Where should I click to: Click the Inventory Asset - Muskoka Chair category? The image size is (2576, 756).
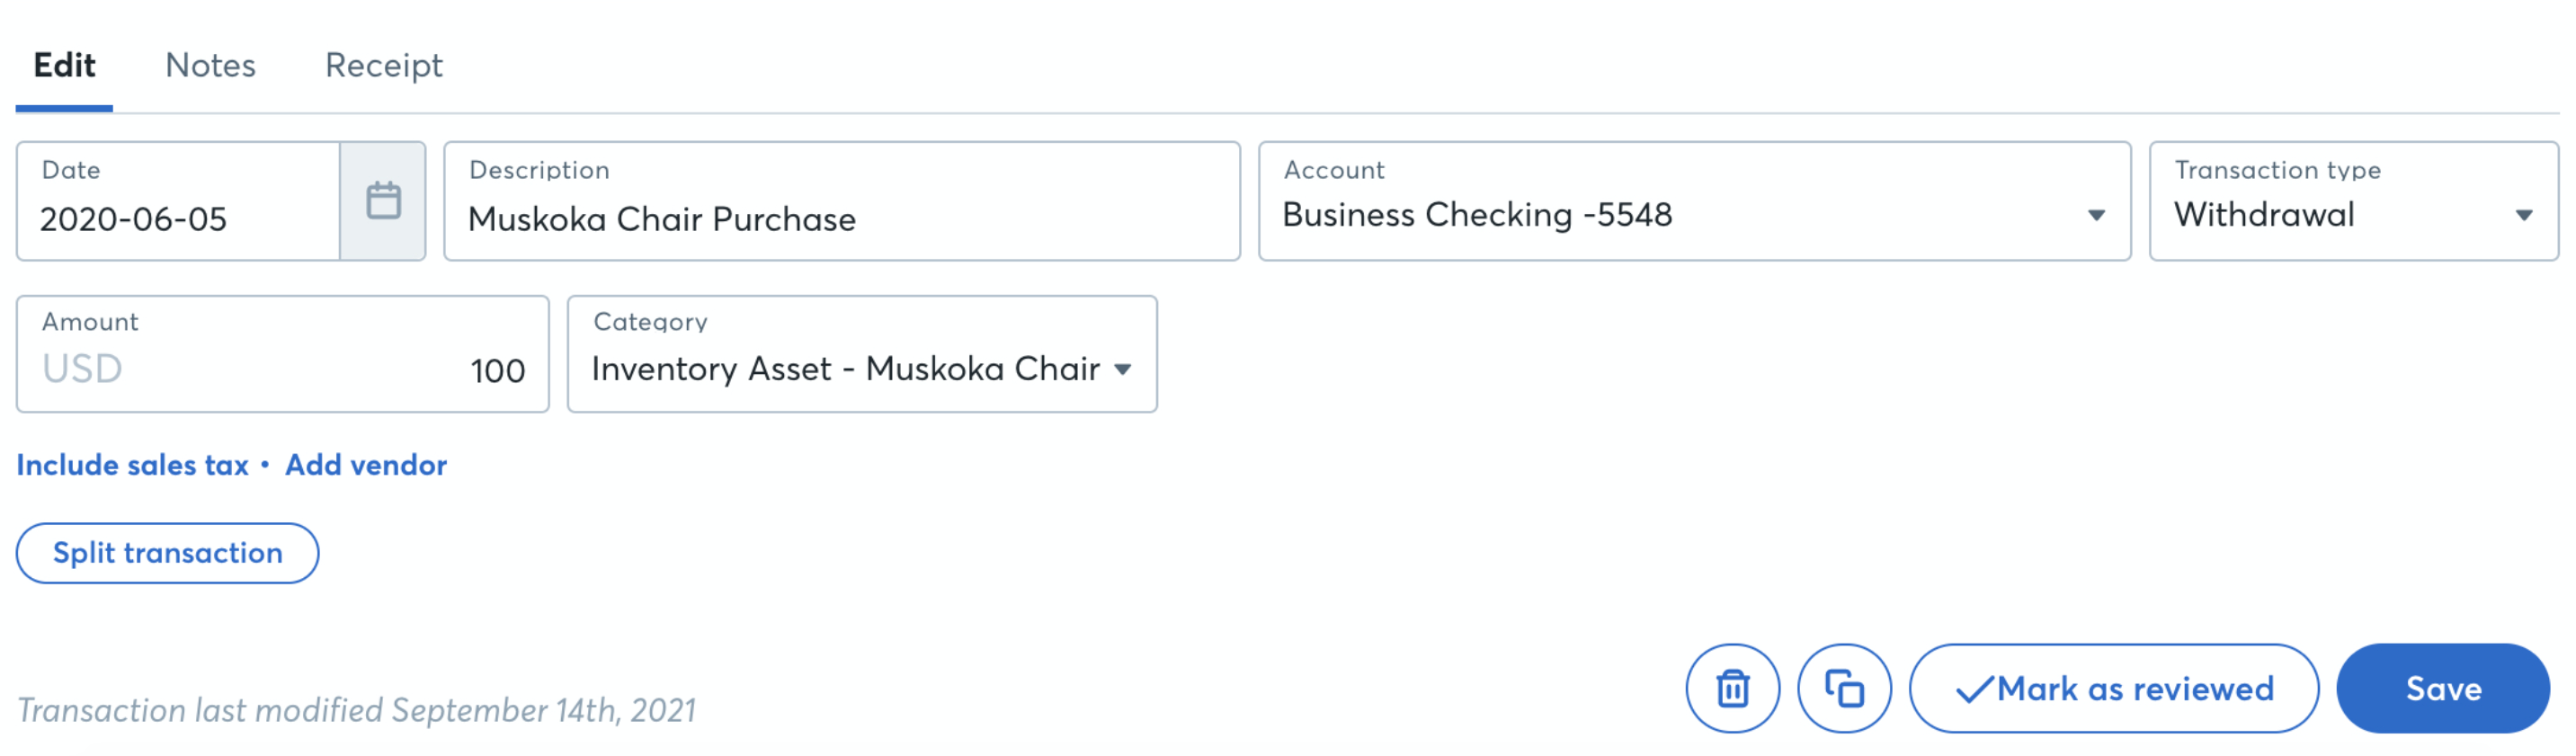(845, 369)
